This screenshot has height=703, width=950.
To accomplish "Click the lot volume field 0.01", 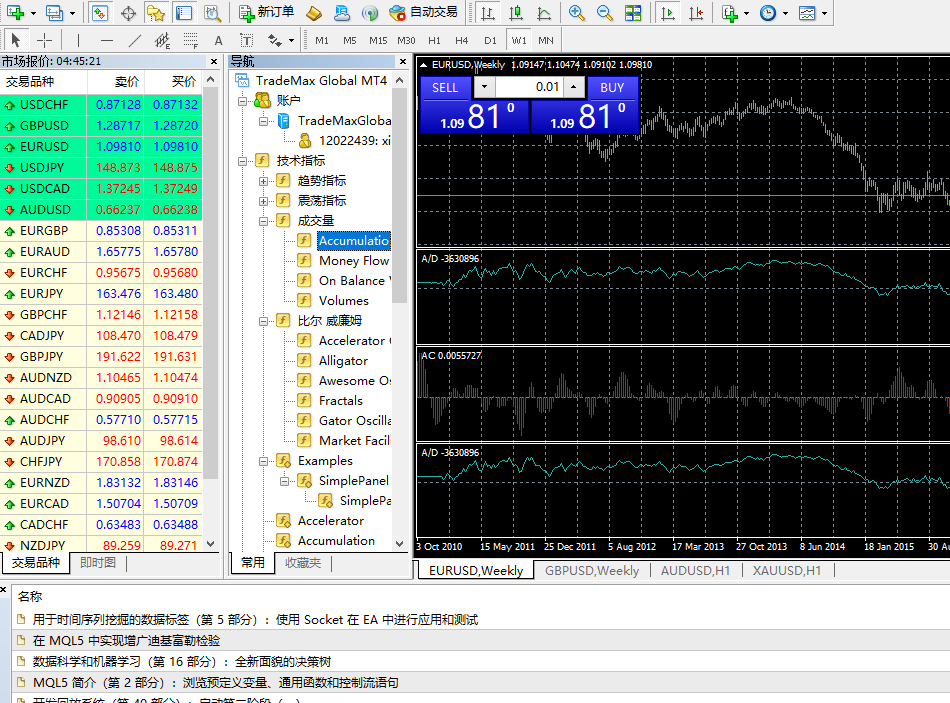I will pos(528,87).
